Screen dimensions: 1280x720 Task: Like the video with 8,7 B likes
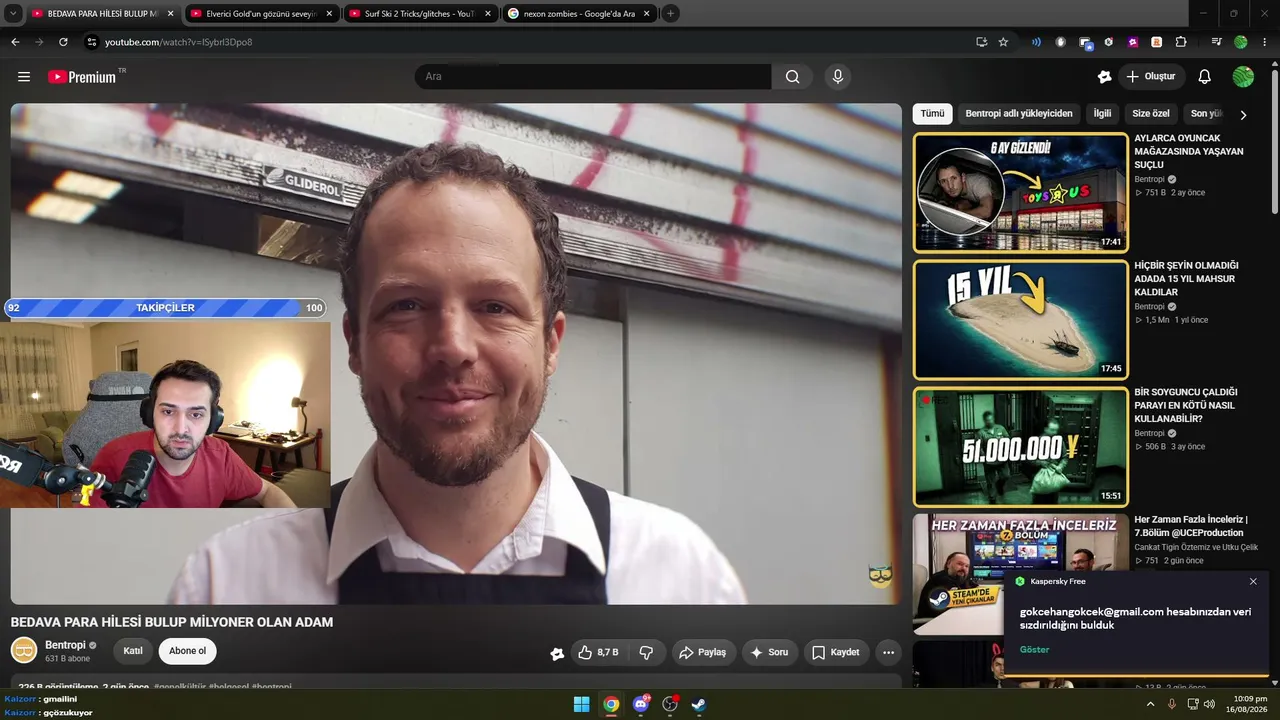tap(598, 653)
